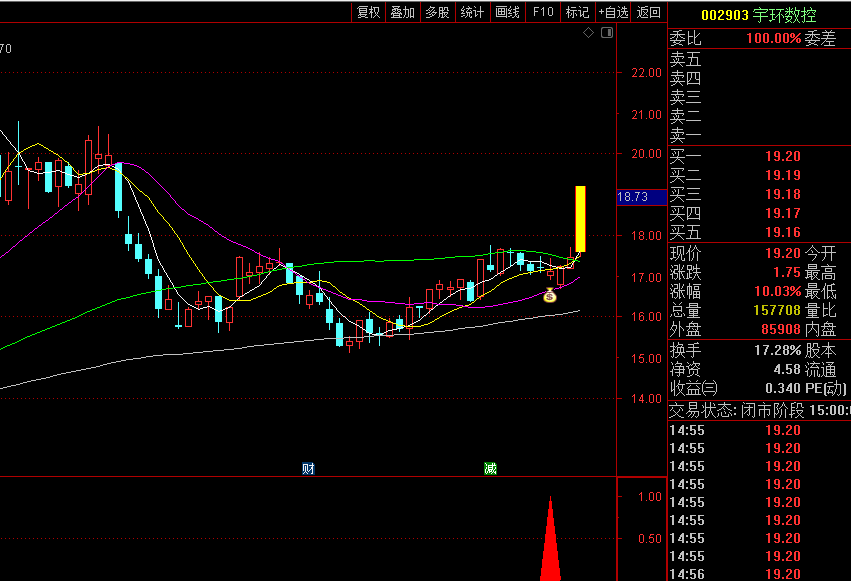Viewport: 851px width, 581px height.
Task: Open the 财 financial report marker
Action: tap(308, 469)
